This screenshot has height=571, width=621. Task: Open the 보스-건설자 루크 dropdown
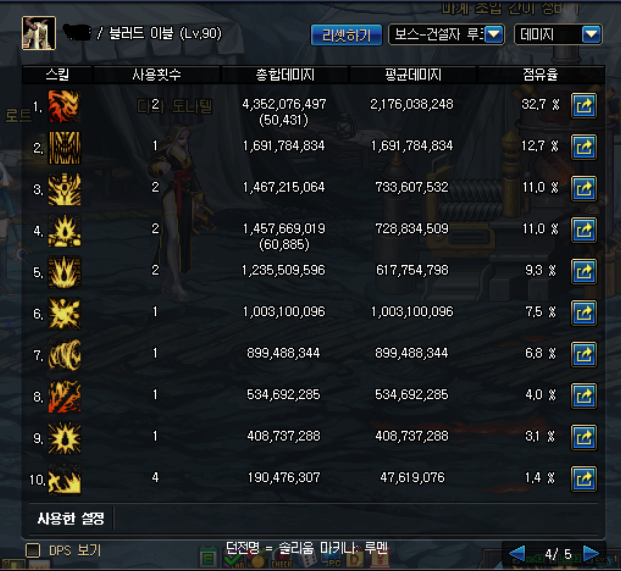(x=446, y=34)
